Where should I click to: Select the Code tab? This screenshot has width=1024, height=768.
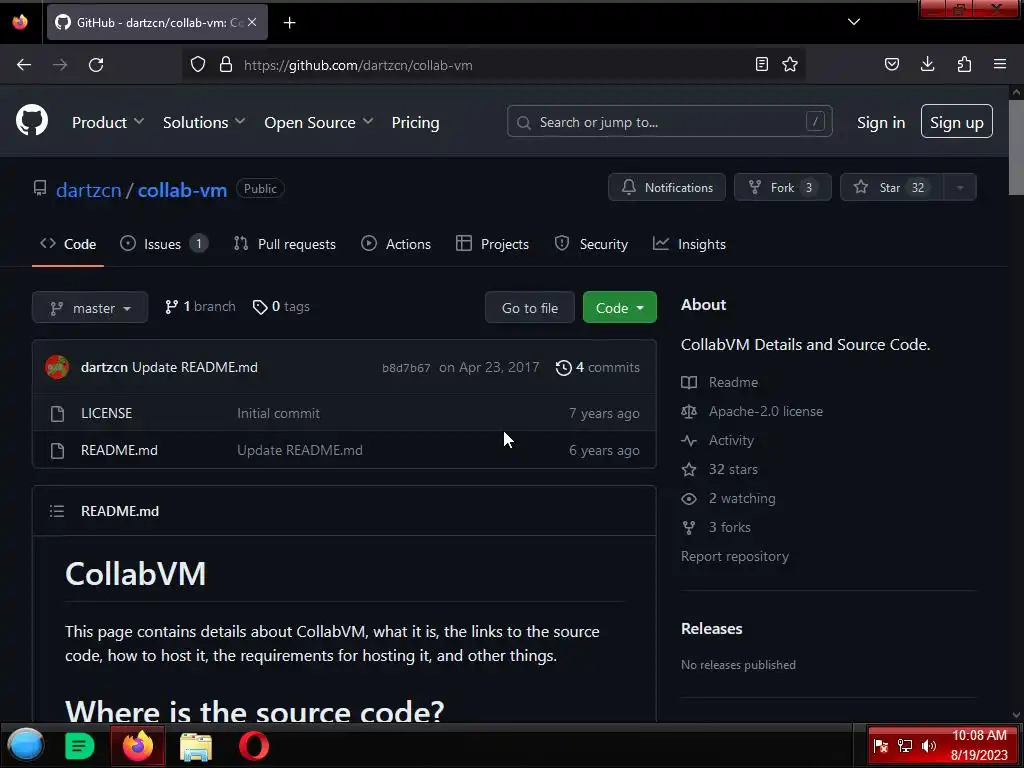pos(68,244)
